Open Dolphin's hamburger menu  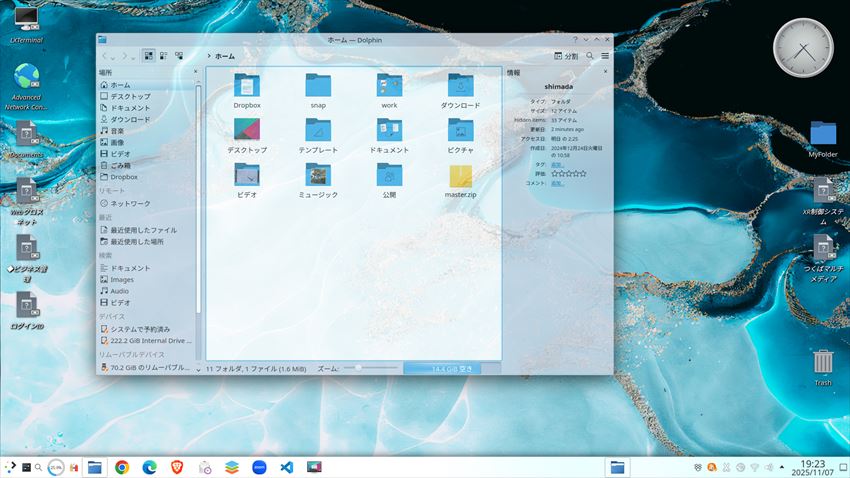tap(605, 56)
